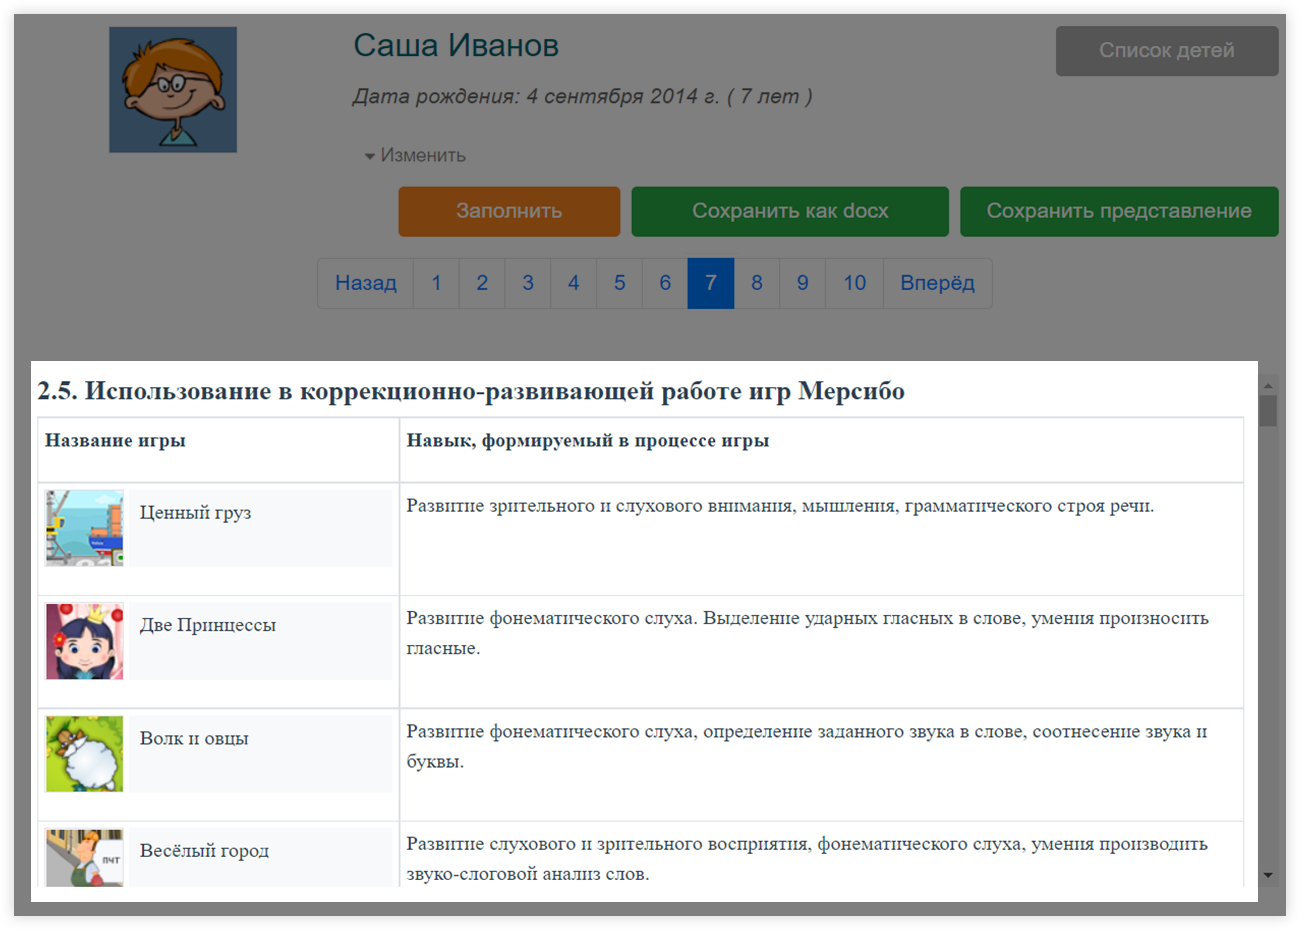Click Сохранить как docx button
The height and width of the screenshot is (930, 1300).
click(x=789, y=211)
